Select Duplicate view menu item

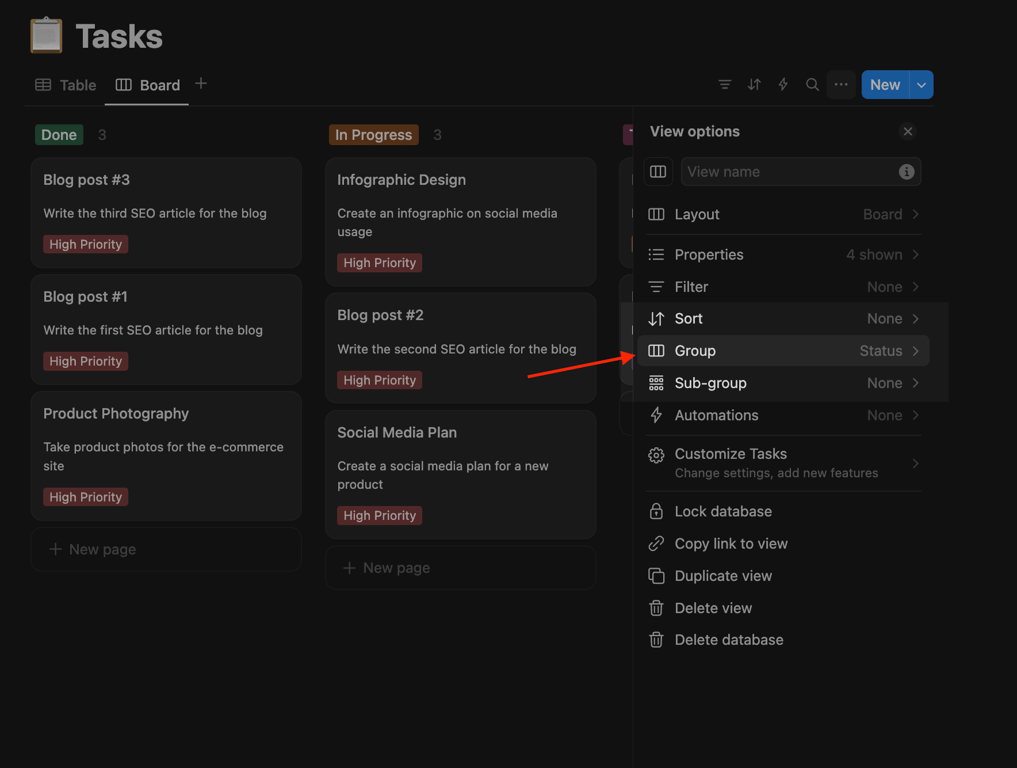point(723,576)
